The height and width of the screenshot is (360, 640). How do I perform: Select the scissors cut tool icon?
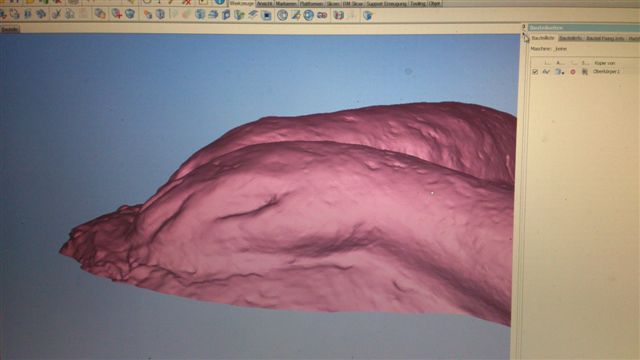click(x=56, y=15)
